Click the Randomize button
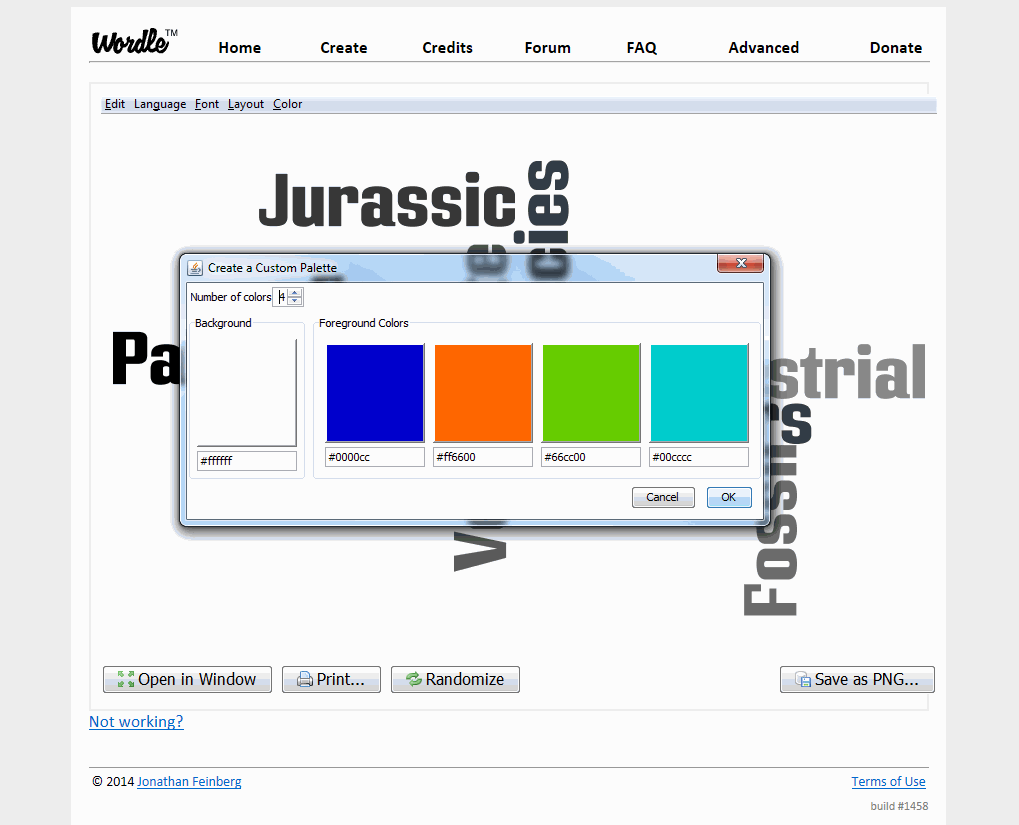1019x825 pixels. pyautogui.click(x=455, y=679)
